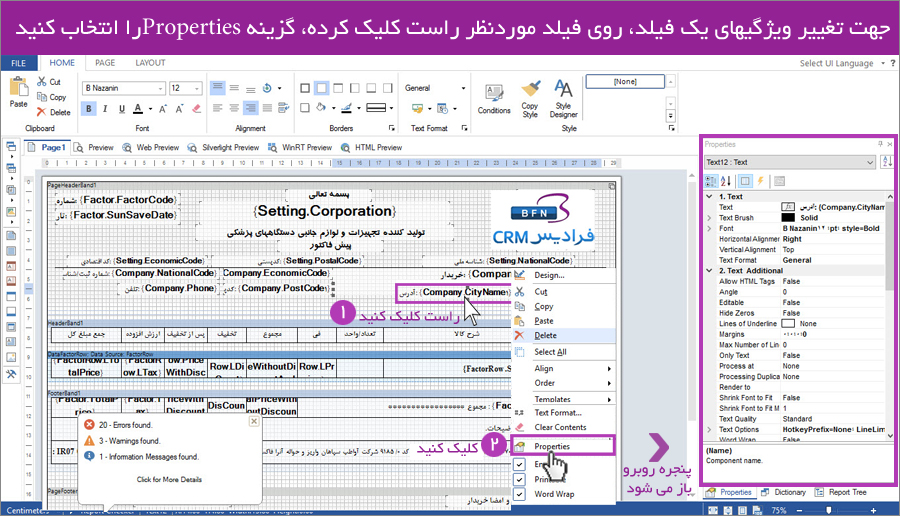The image size is (900, 516).
Task: Click the red Delete icon in ribbon
Action: tap(41, 112)
